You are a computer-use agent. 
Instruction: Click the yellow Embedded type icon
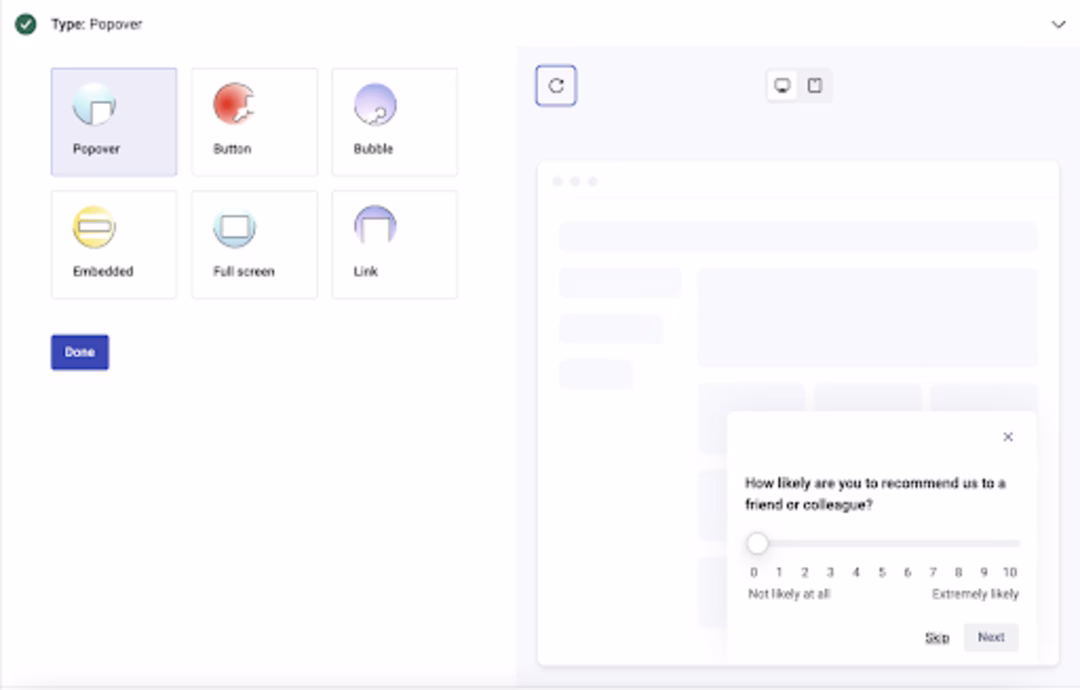[x=94, y=227]
